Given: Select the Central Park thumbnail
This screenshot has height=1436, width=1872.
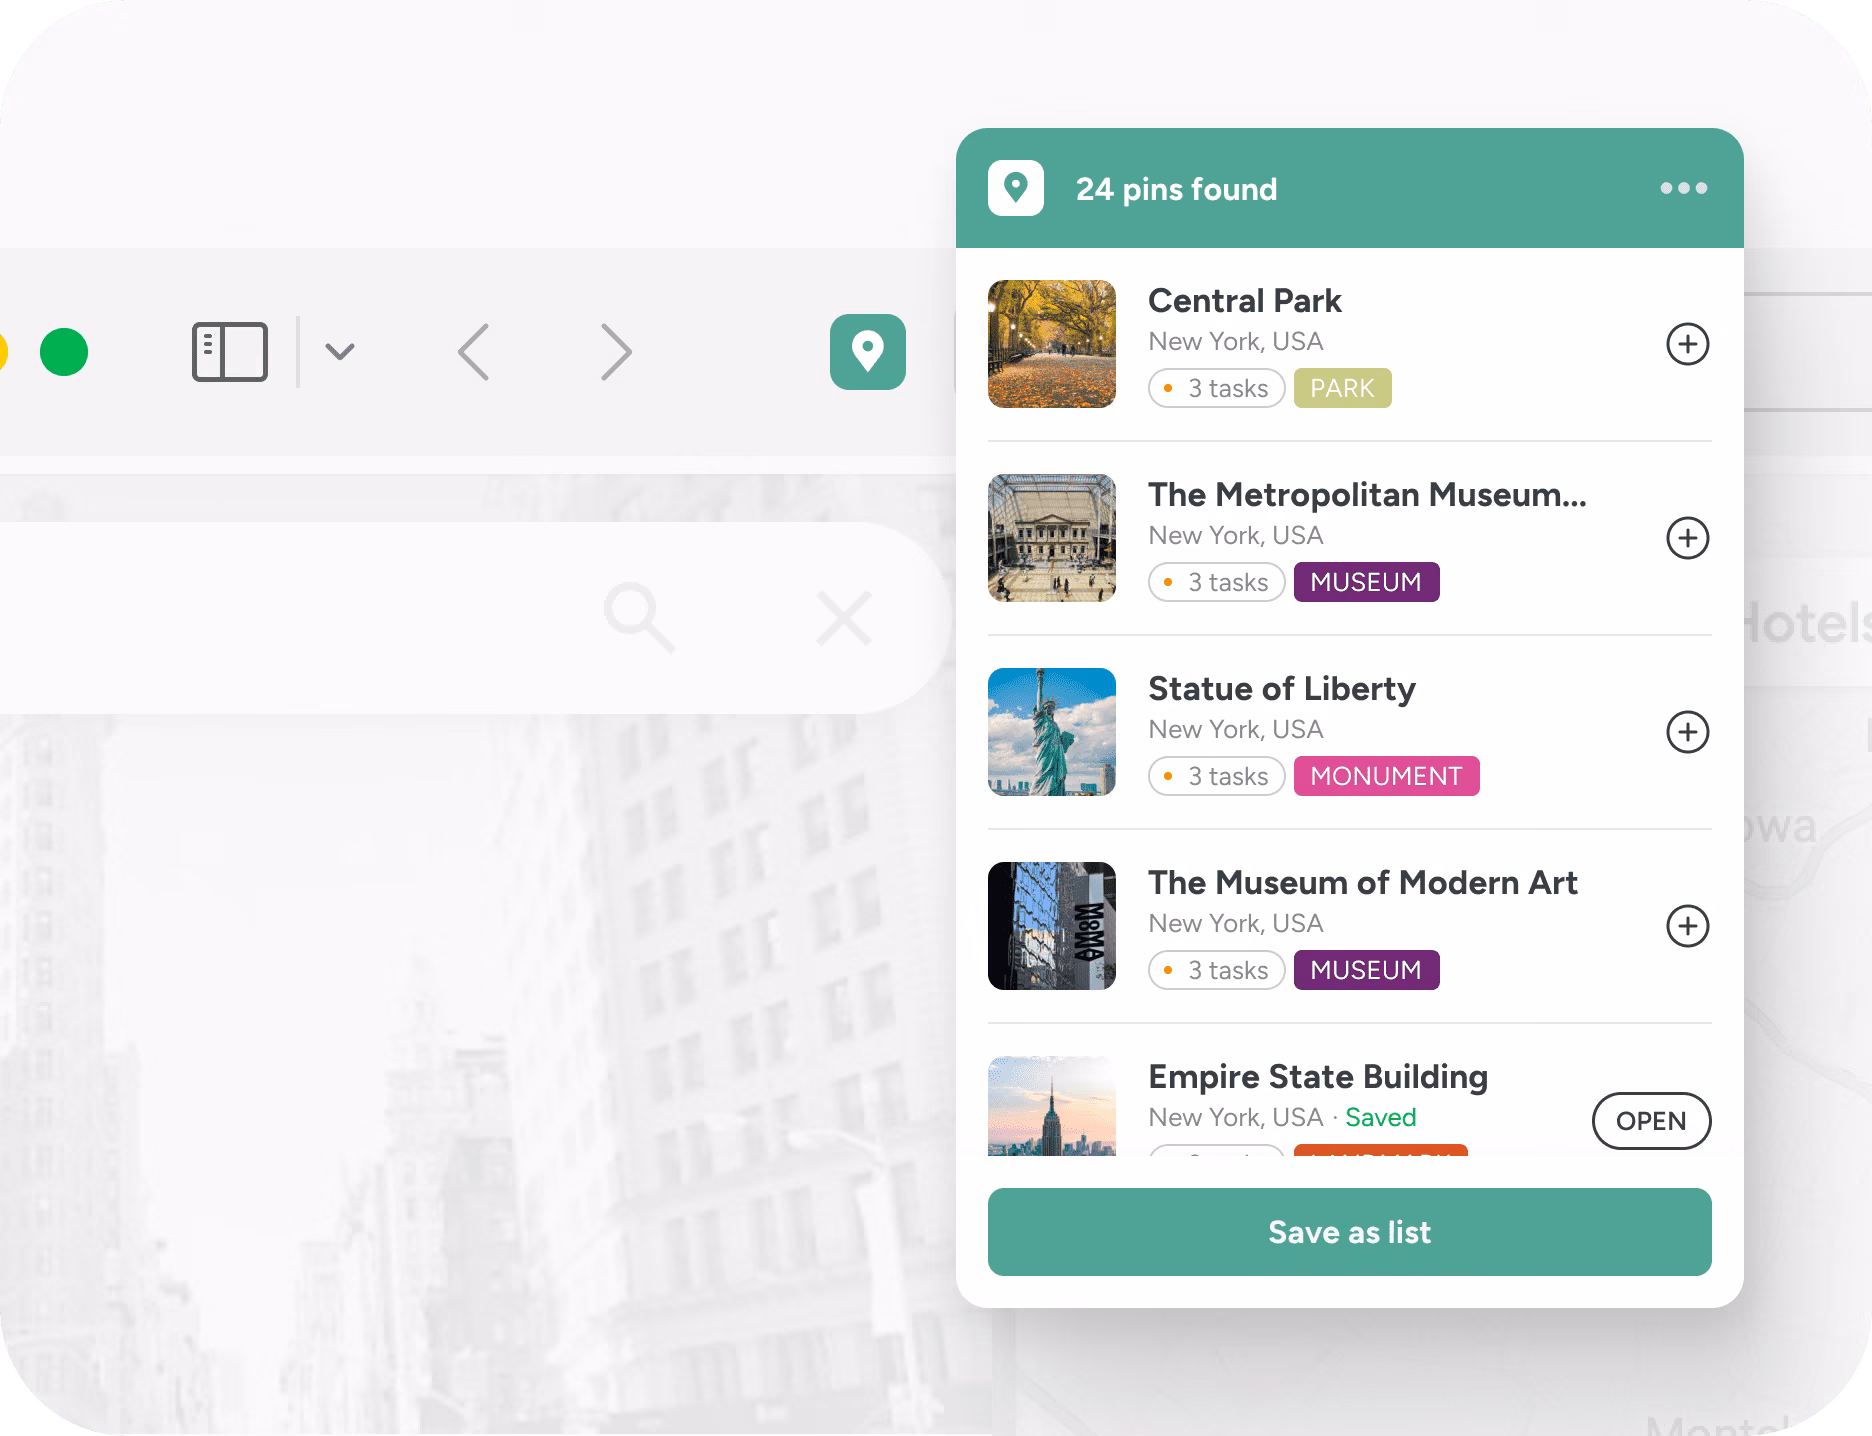Looking at the screenshot, I should point(1052,344).
